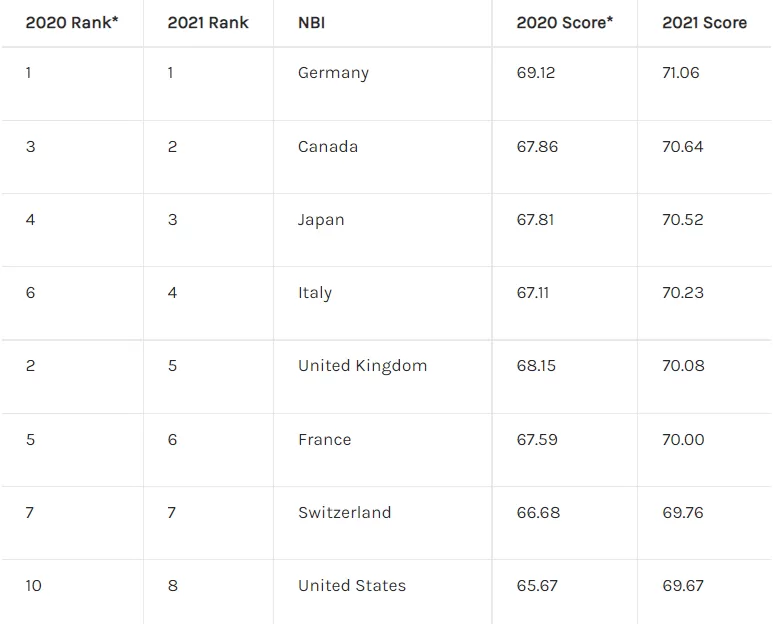773x624 pixels.
Task: Select the 65.67 United States score
Action: (x=537, y=586)
